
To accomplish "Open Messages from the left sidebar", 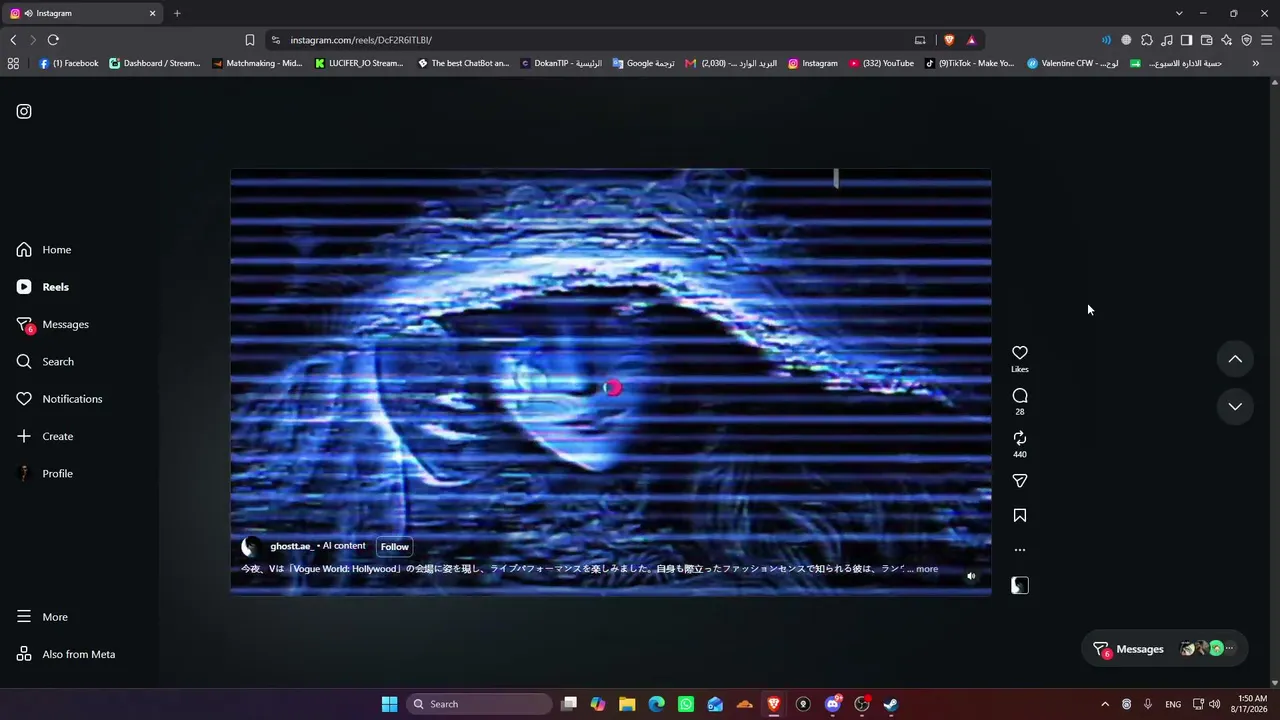I will click(x=53, y=324).
